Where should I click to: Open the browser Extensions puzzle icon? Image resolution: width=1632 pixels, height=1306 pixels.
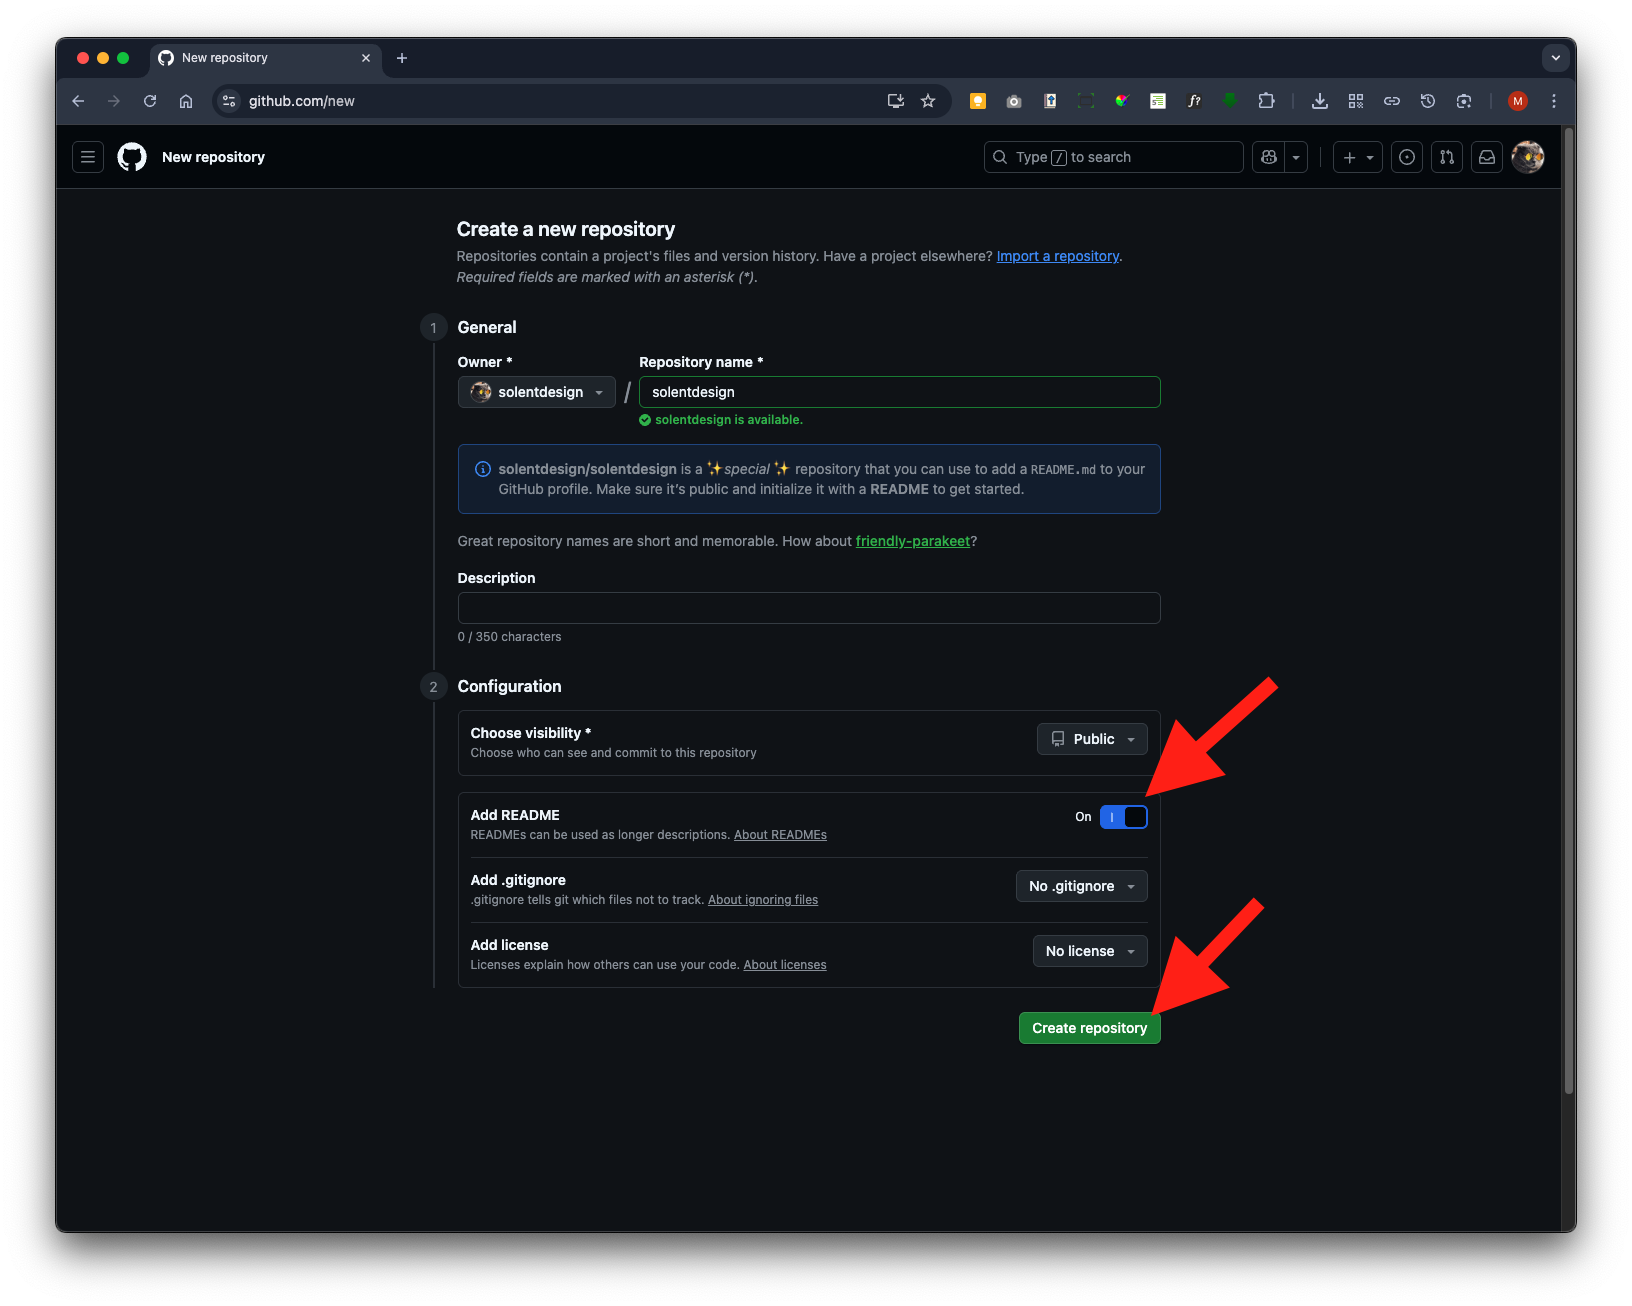(1266, 101)
